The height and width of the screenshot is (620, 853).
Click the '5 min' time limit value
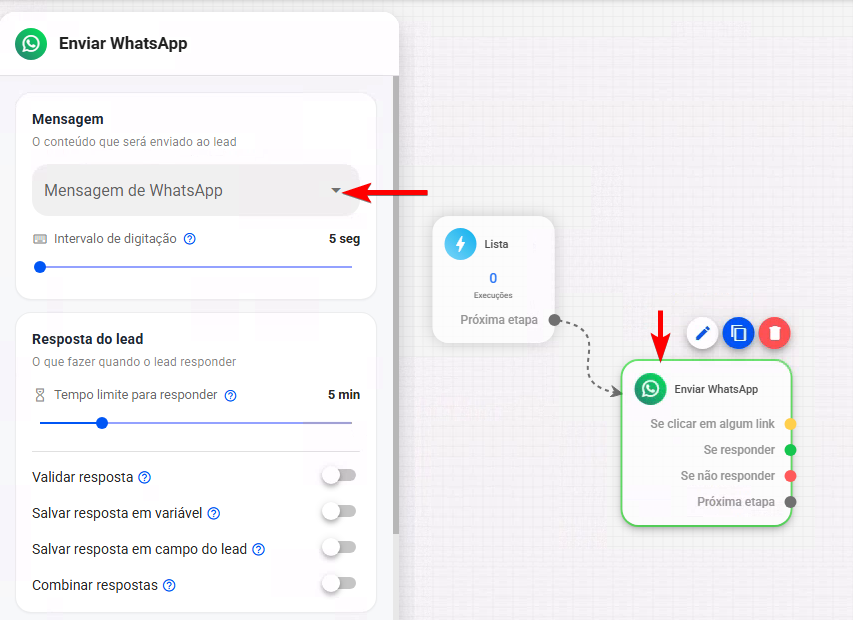[344, 395]
